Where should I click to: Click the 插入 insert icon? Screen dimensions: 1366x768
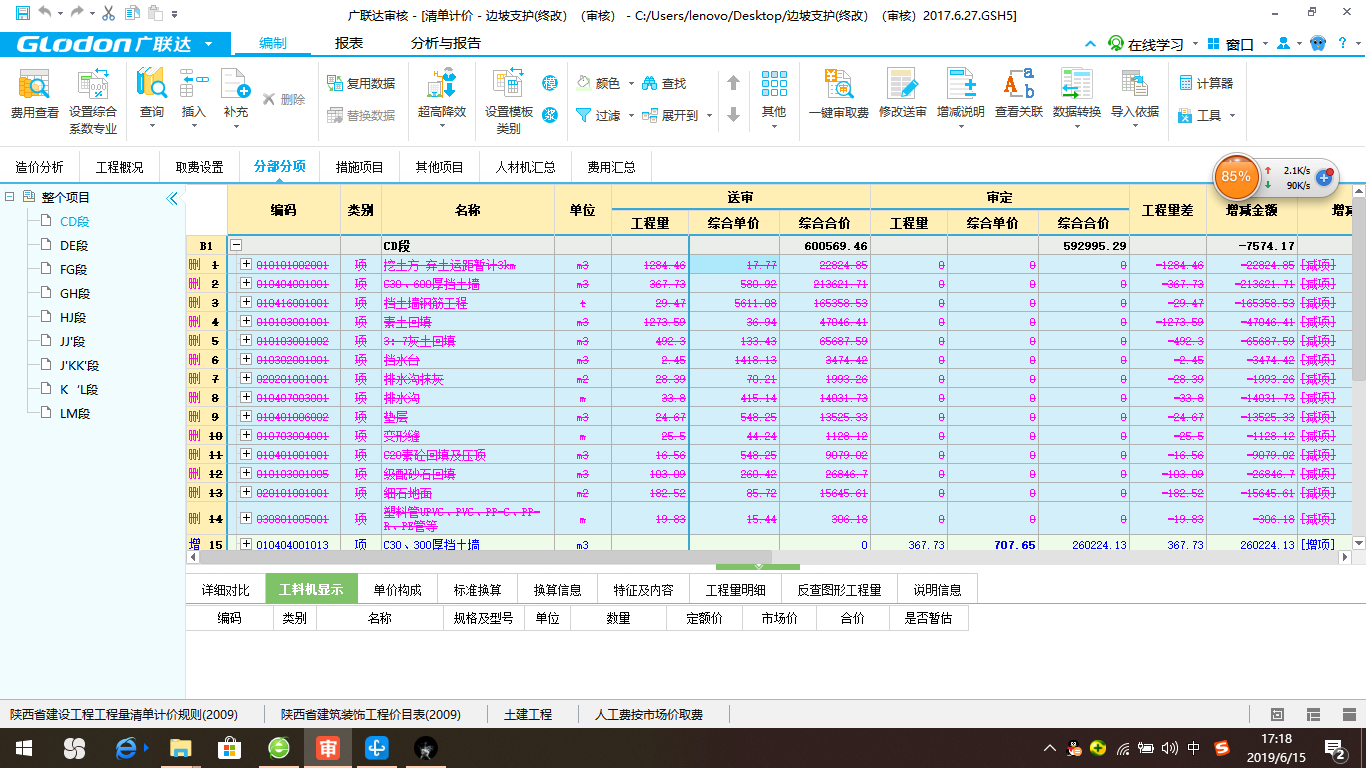coord(193,96)
